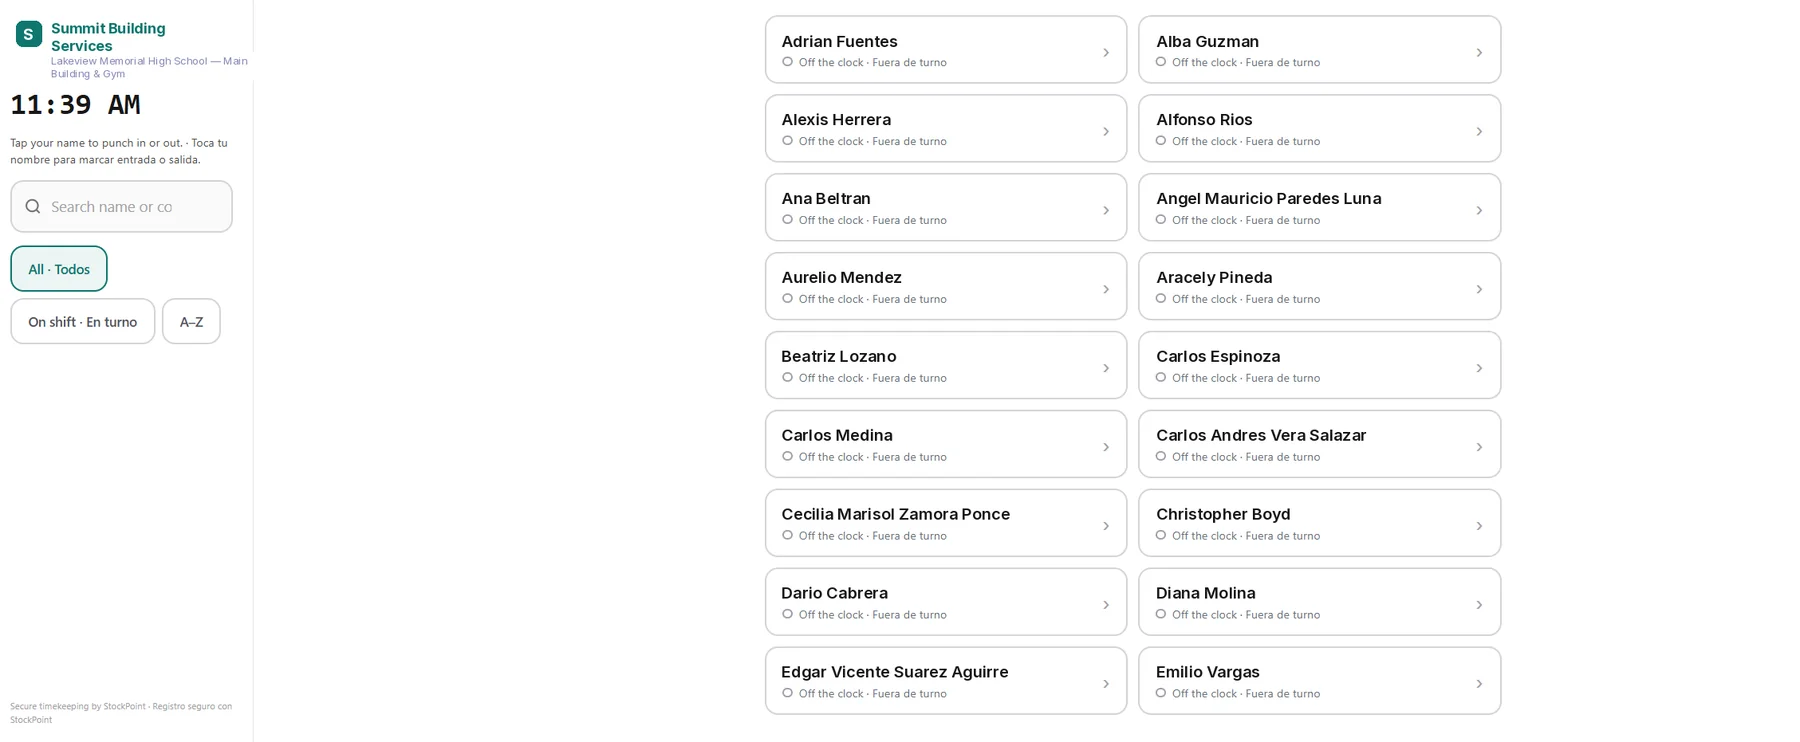Screen dimensions: 1800x742
Task: Click the off-the-clock circle for Carlos Medina
Action: coord(787,456)
